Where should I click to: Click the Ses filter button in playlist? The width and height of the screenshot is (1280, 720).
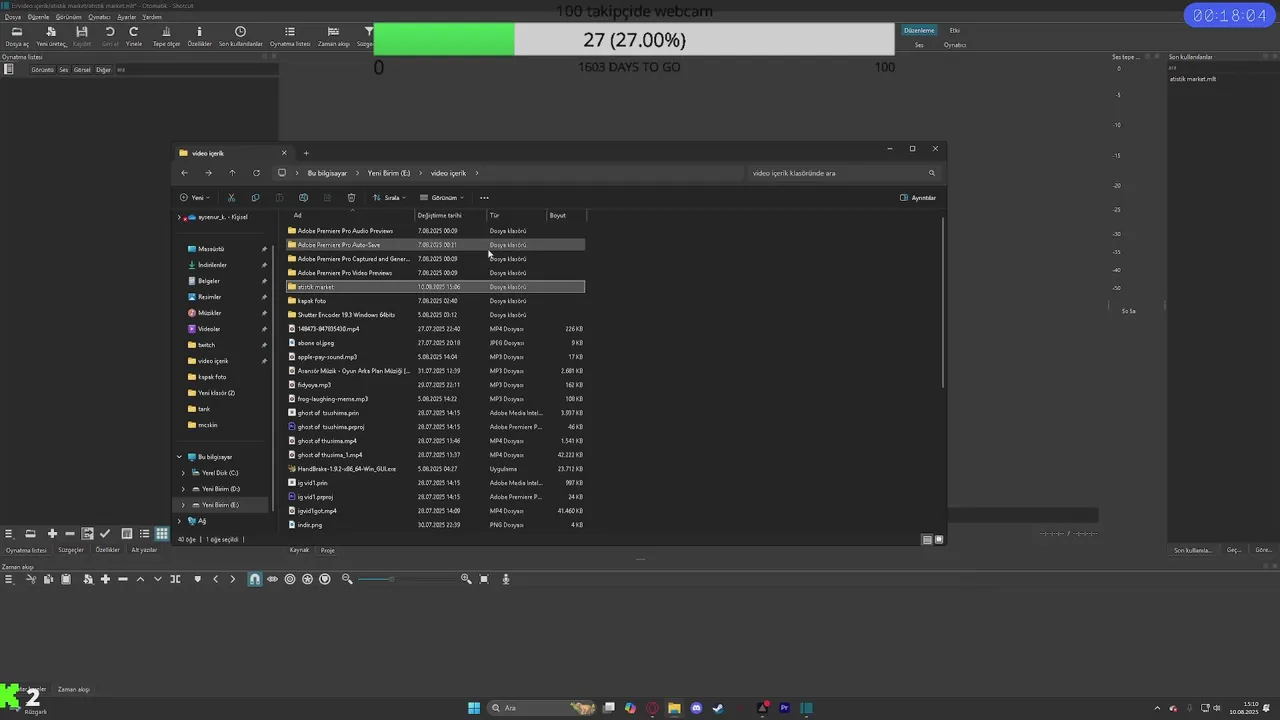click(x=64, y=70)
